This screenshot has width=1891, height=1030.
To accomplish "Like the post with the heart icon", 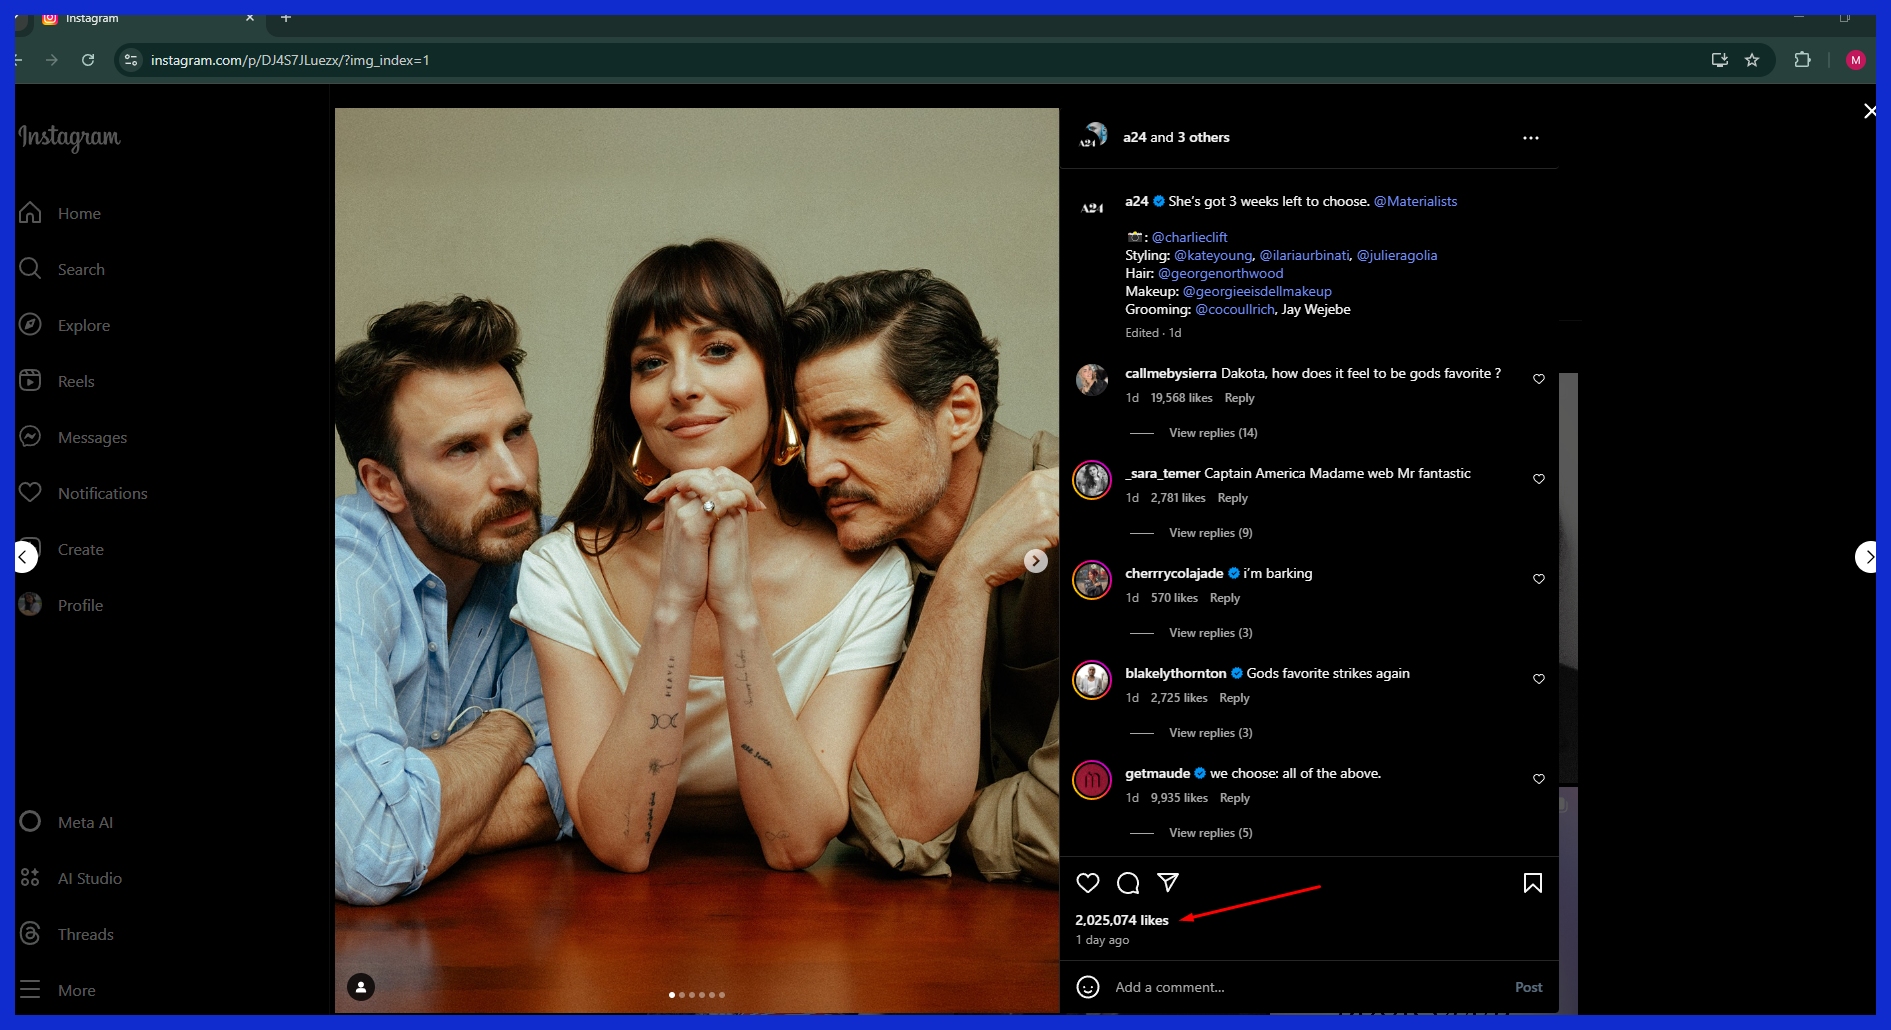I will click(1088, 883).
